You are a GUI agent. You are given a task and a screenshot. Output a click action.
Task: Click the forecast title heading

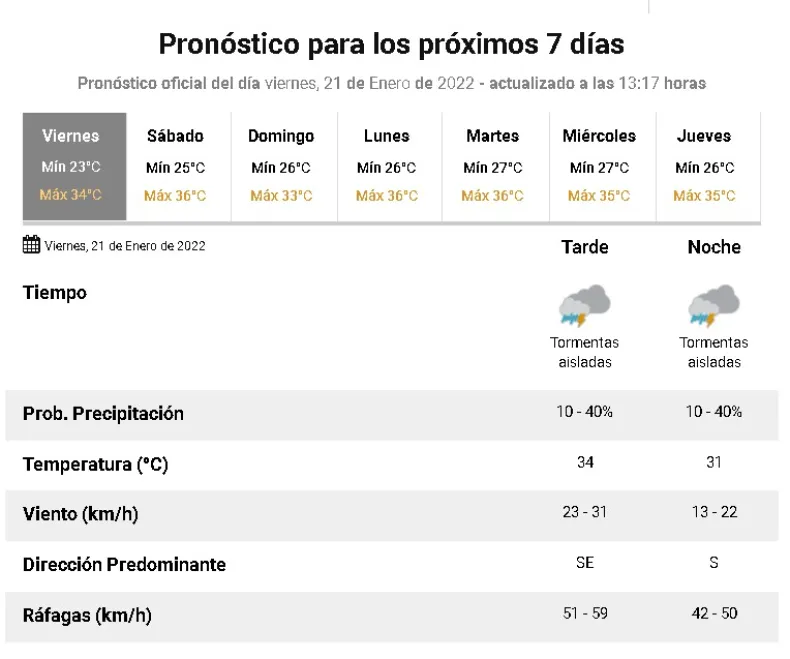click(392, 45)
